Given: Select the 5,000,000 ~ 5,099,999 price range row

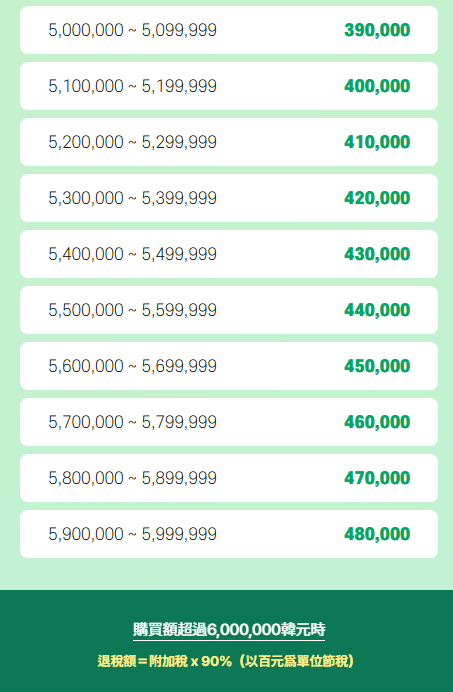Looking at the screenshot, I should (x=229, y=30).
